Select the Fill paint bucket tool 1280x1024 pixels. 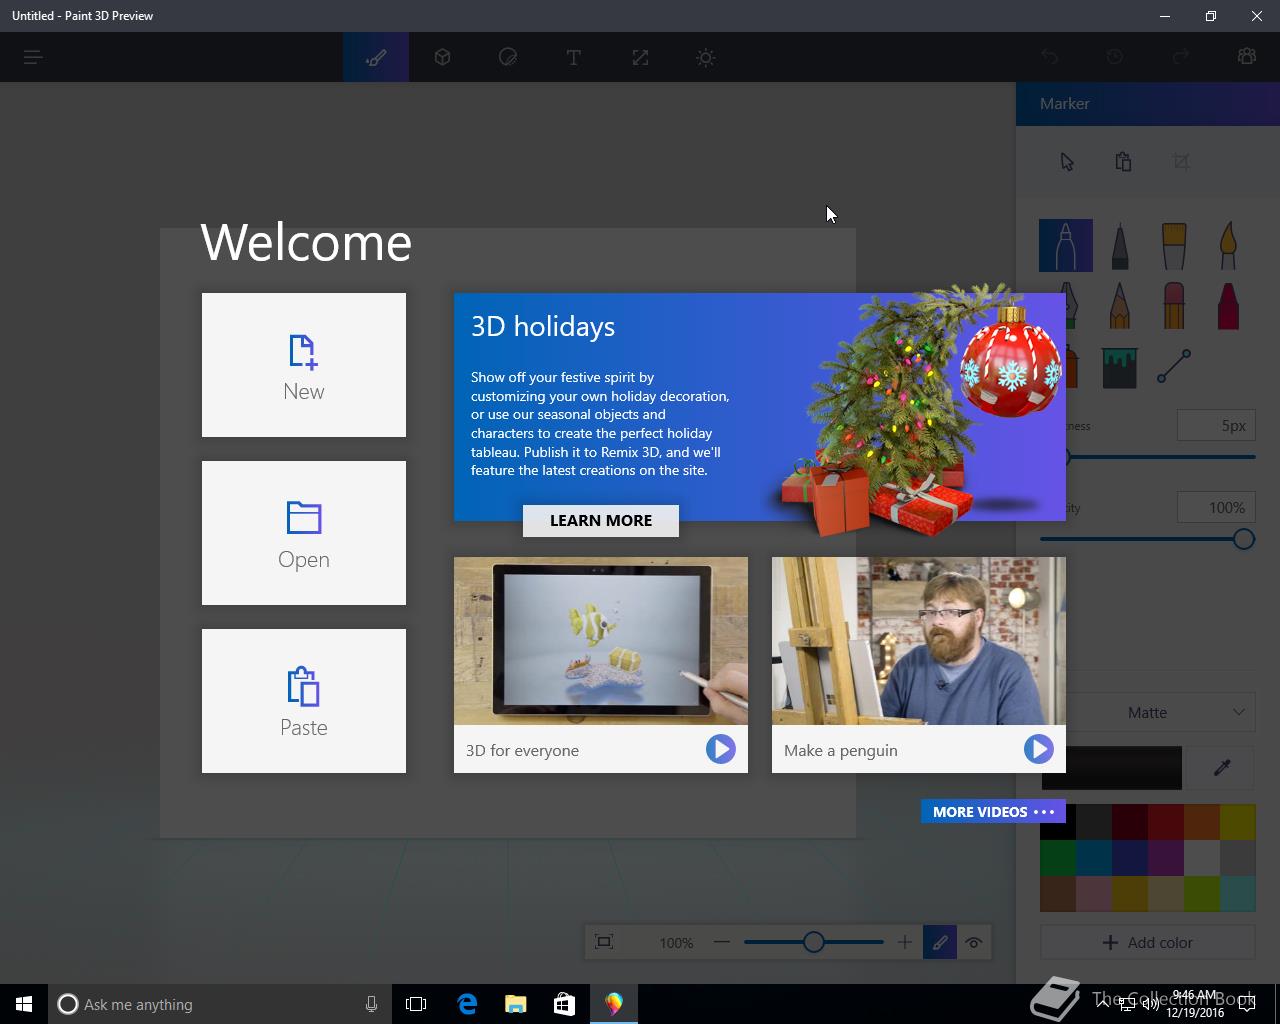point(1120,366)
